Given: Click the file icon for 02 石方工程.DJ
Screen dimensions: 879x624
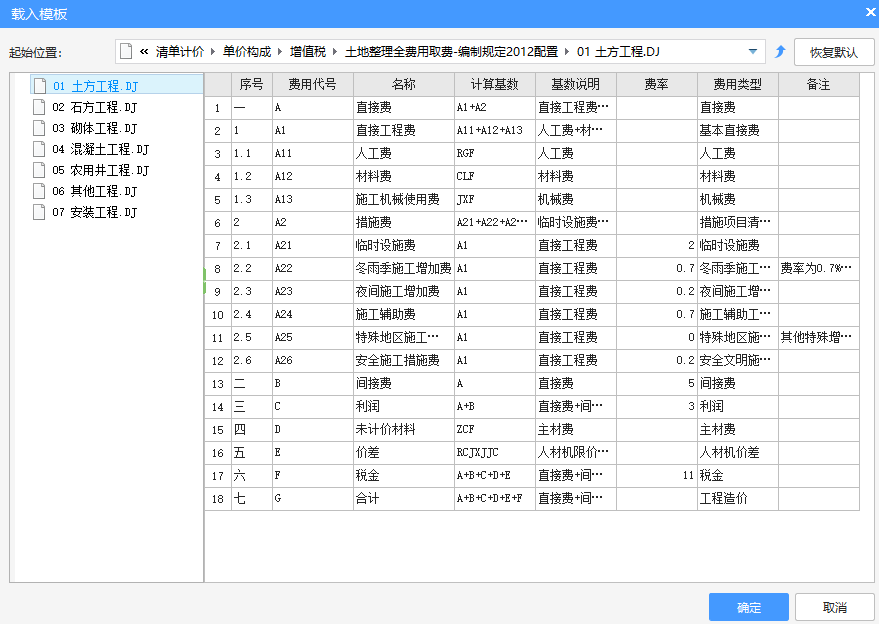Looking at the screenshot, I should pos(39,107).
